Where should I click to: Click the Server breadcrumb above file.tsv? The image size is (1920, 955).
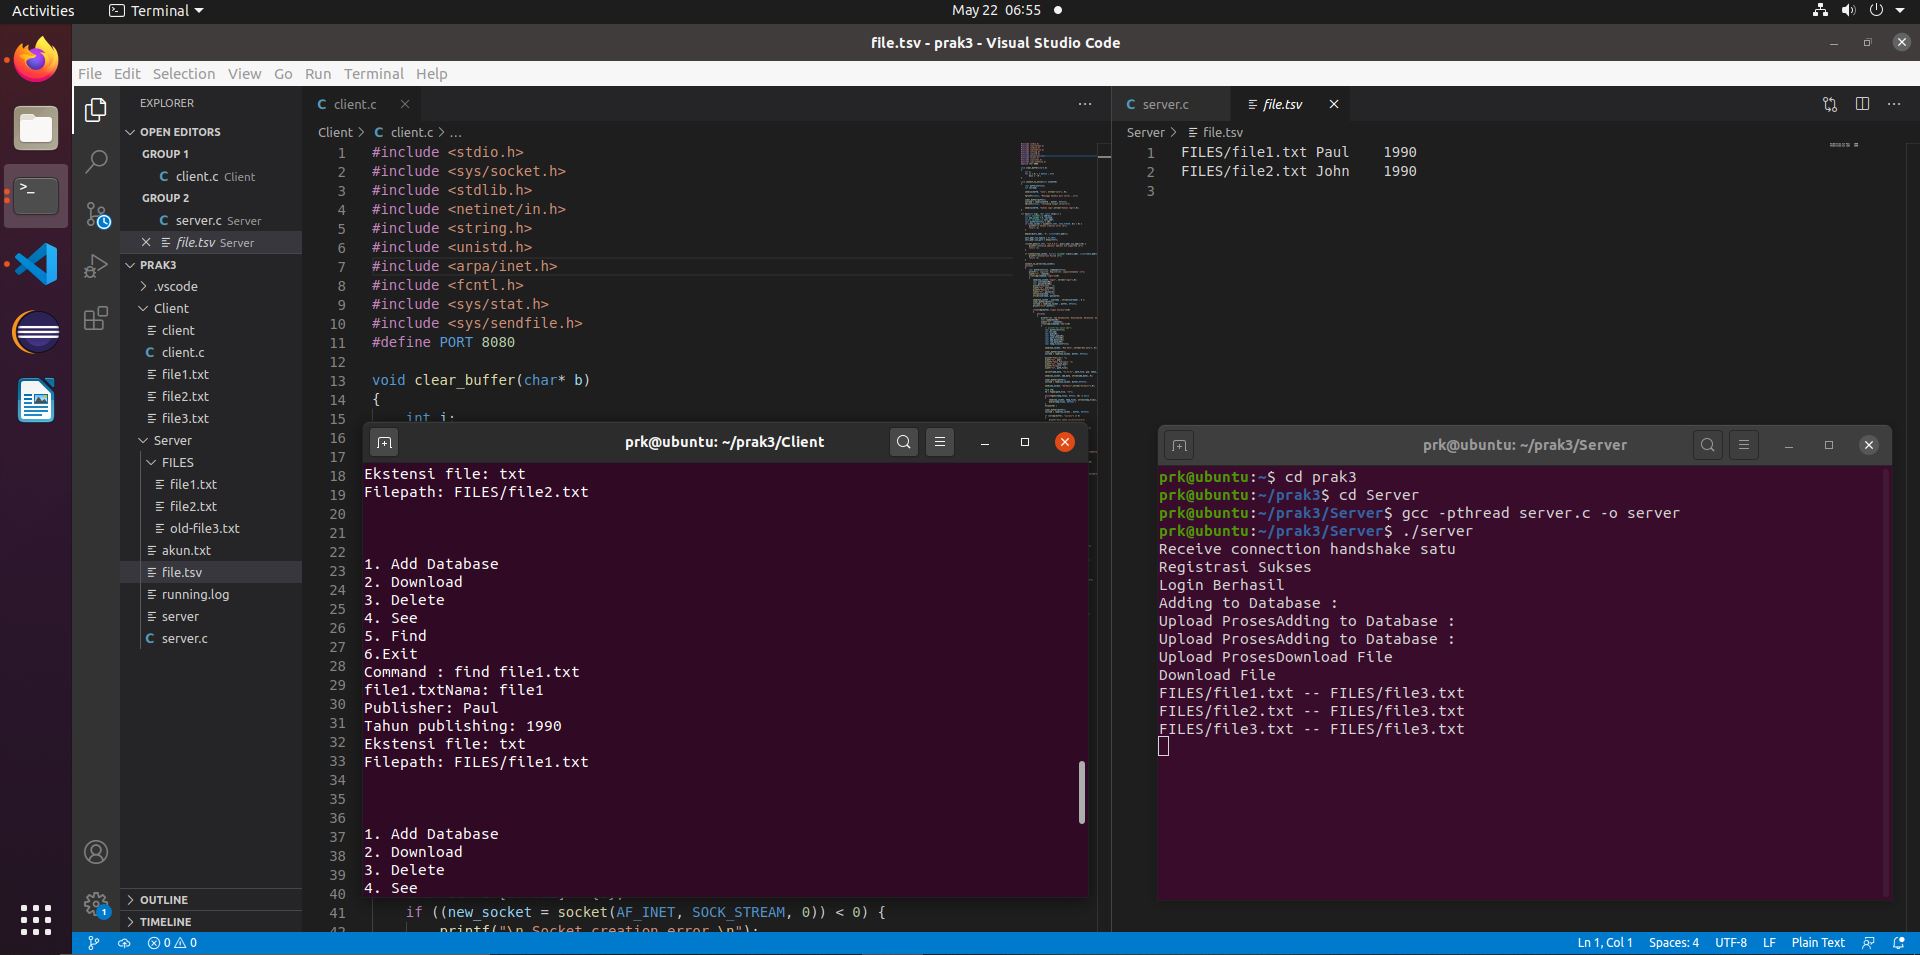1145,132
